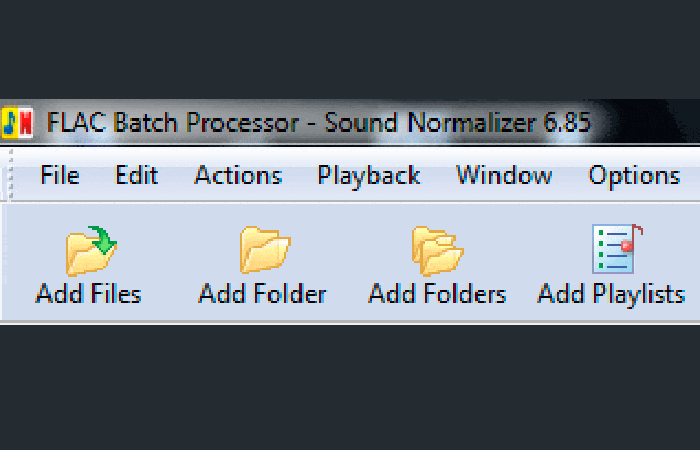The height and width of the screenshot is (450, 700).
Task: Click the FLAC Batch Processor window title text
Action: pos(173,122)
